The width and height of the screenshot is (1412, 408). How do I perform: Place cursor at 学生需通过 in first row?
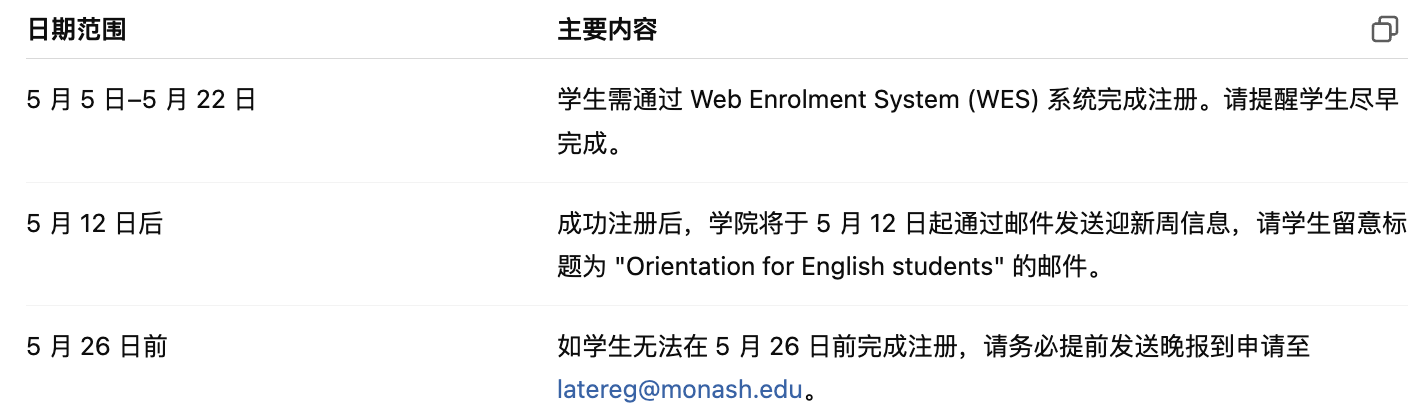pyautogui.click(x=619, y=100)
